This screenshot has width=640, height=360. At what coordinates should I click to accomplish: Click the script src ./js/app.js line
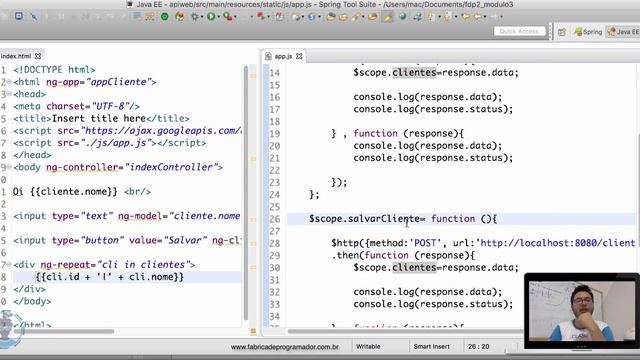click(109, 143)
